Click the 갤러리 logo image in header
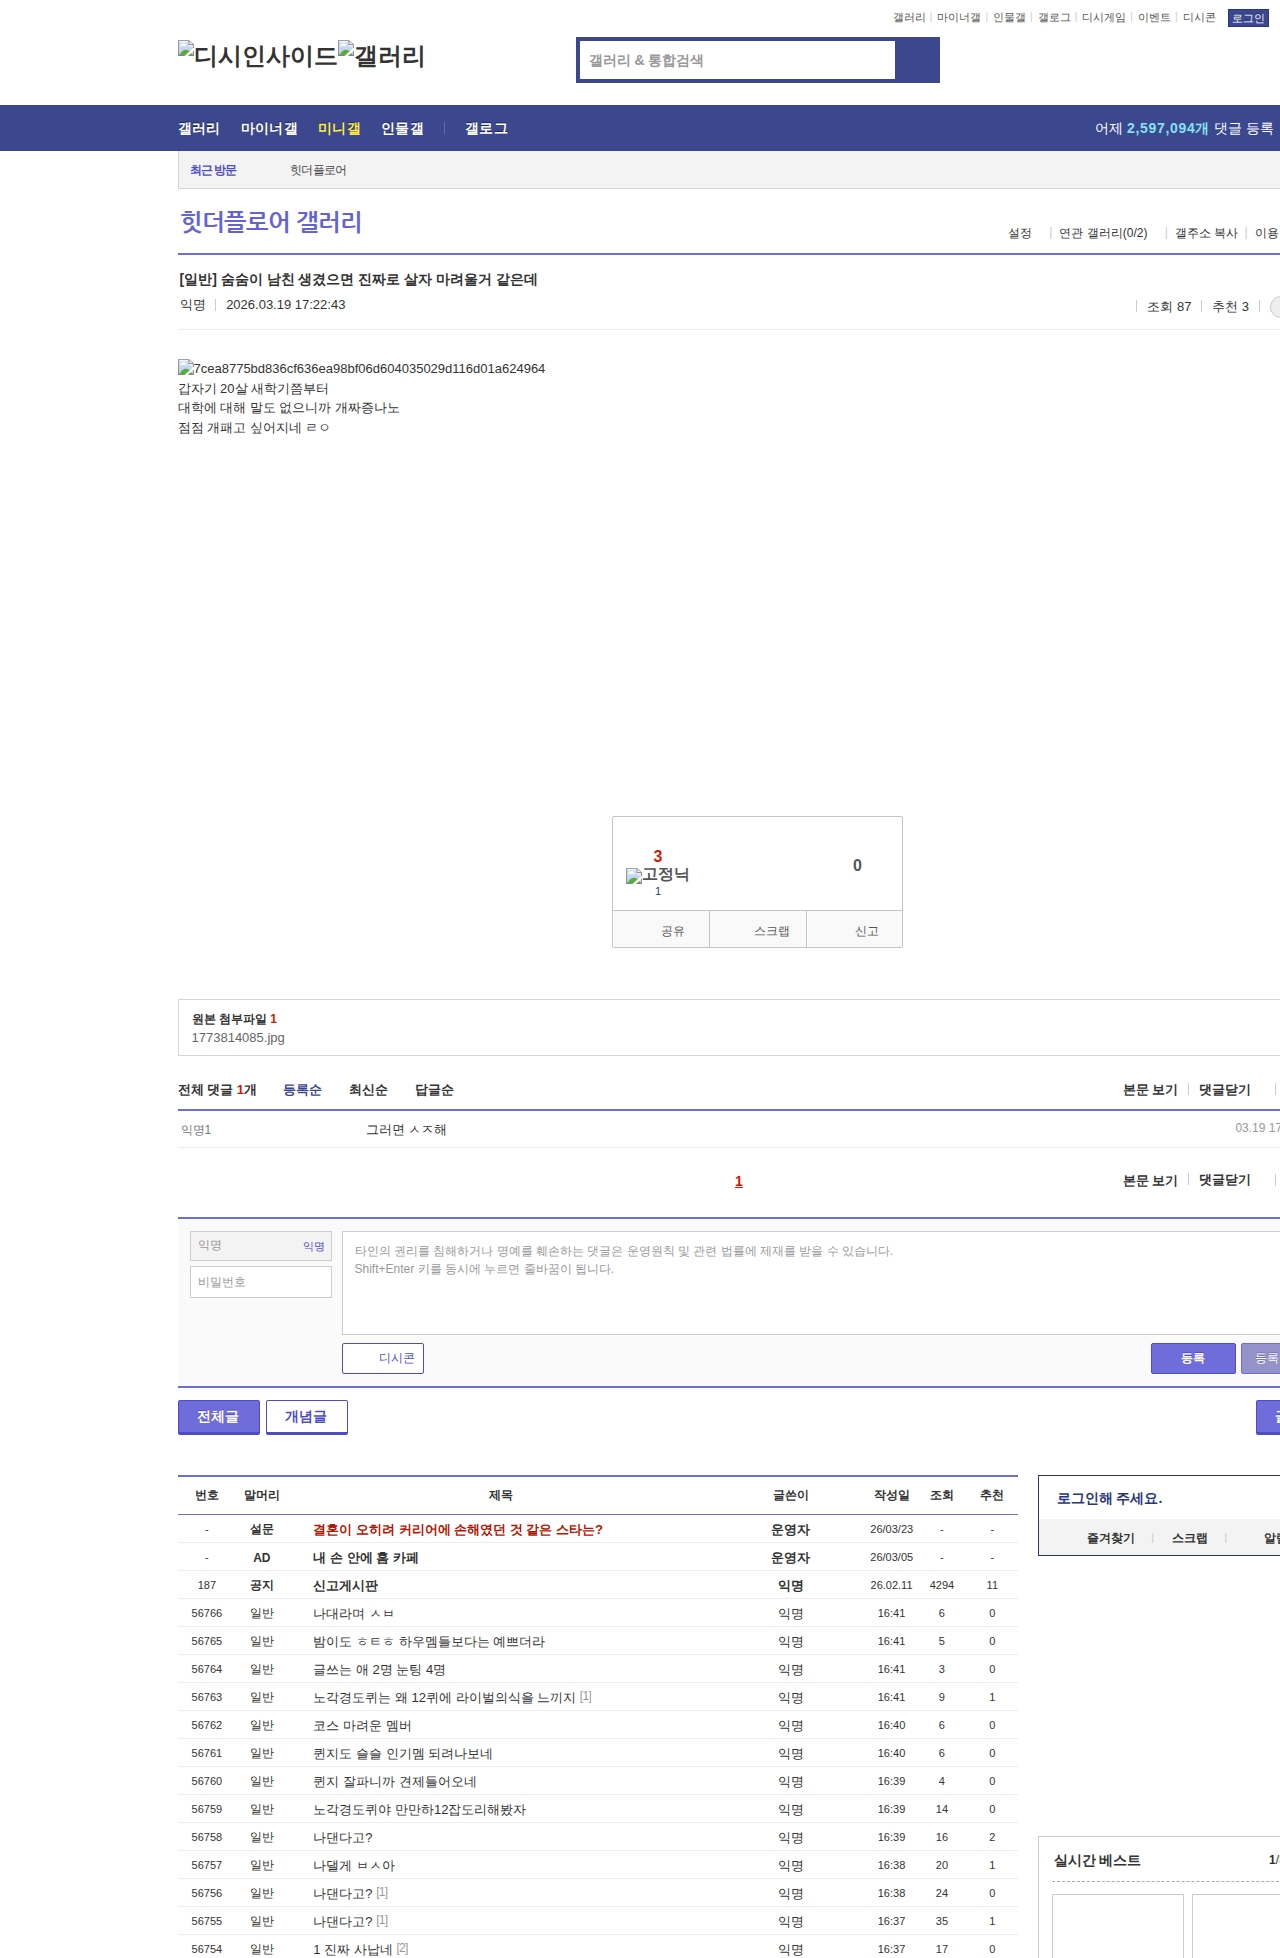The height and width of the screenshot is (1958, 1280). pyautogui.click(x=382, y=56)
